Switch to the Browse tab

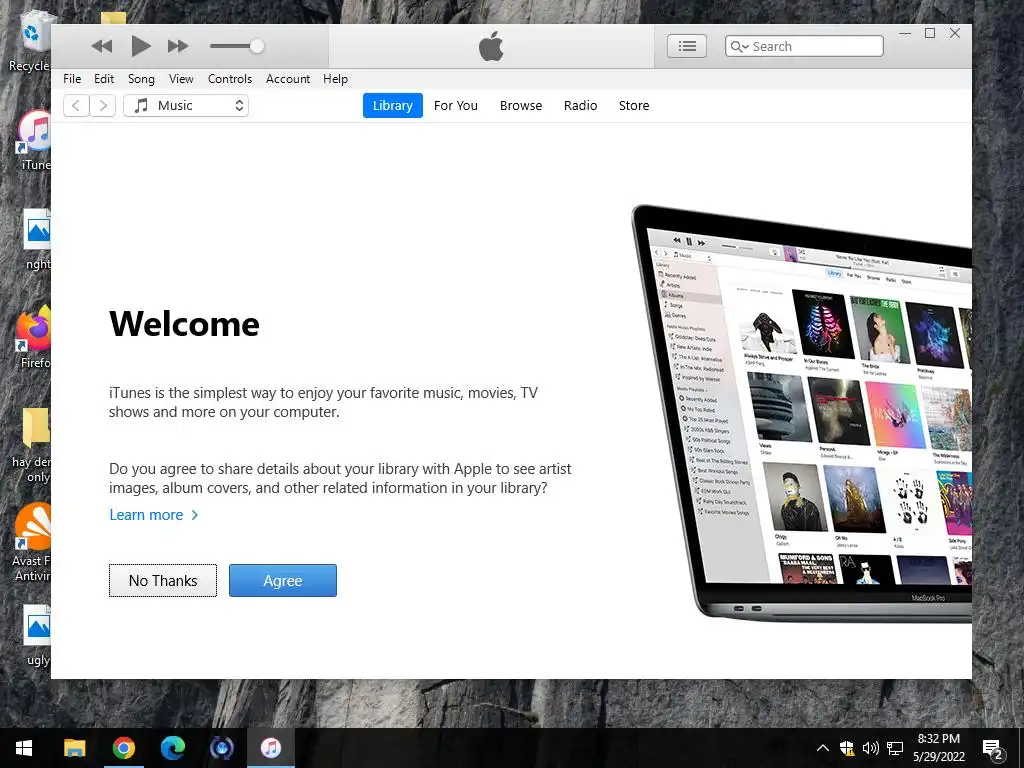(x=520, y=106)
